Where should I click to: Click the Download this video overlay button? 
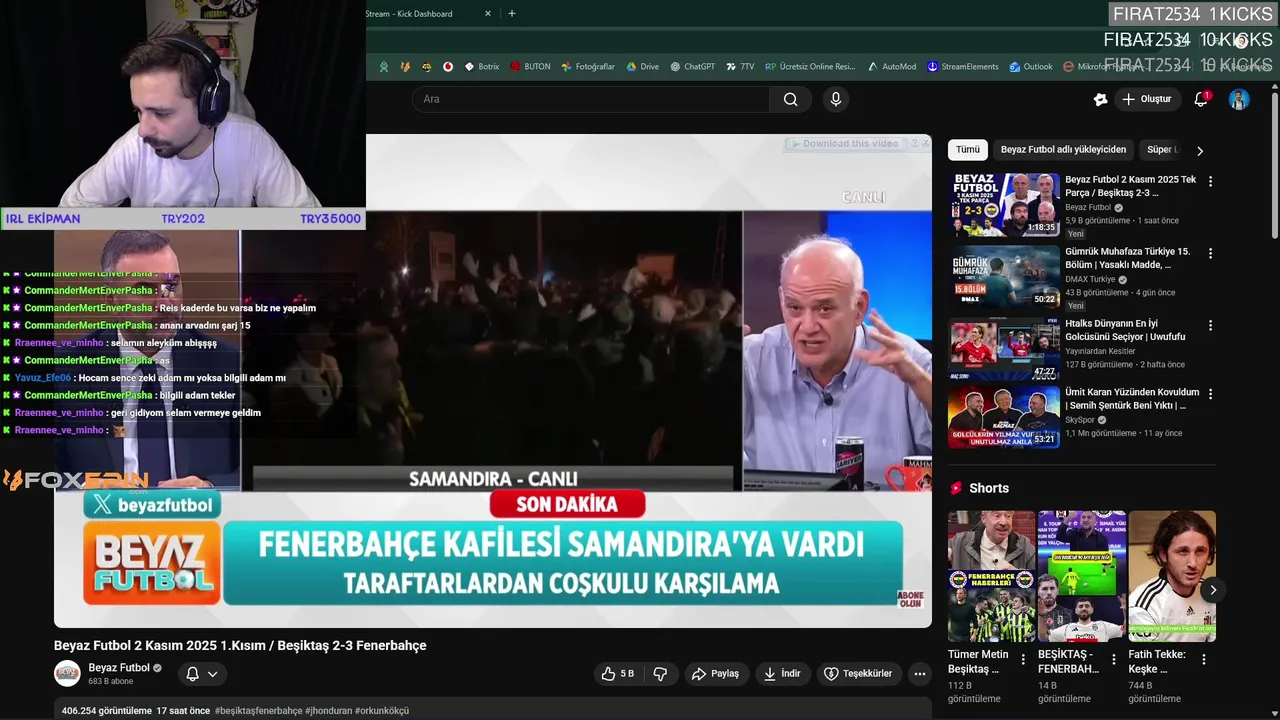coord(845,144)
